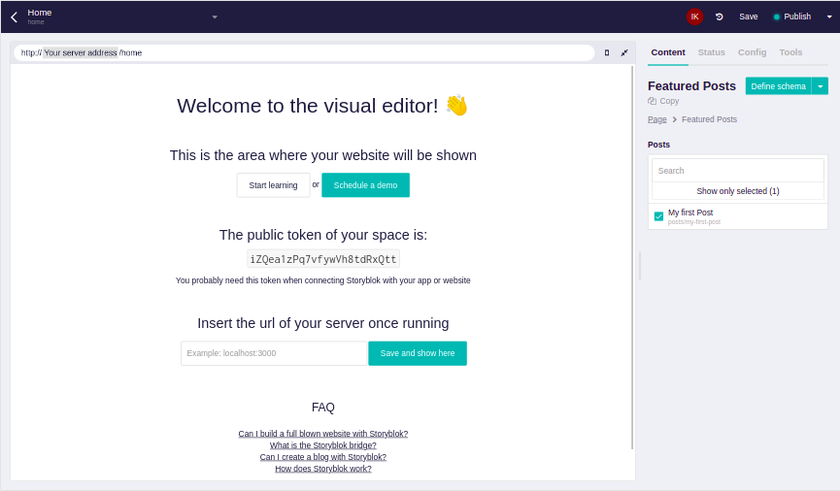This screenshot has height=491, width=840.
Task: Select the Featured Posts breadcrumb text
Action: click(709, 119)
